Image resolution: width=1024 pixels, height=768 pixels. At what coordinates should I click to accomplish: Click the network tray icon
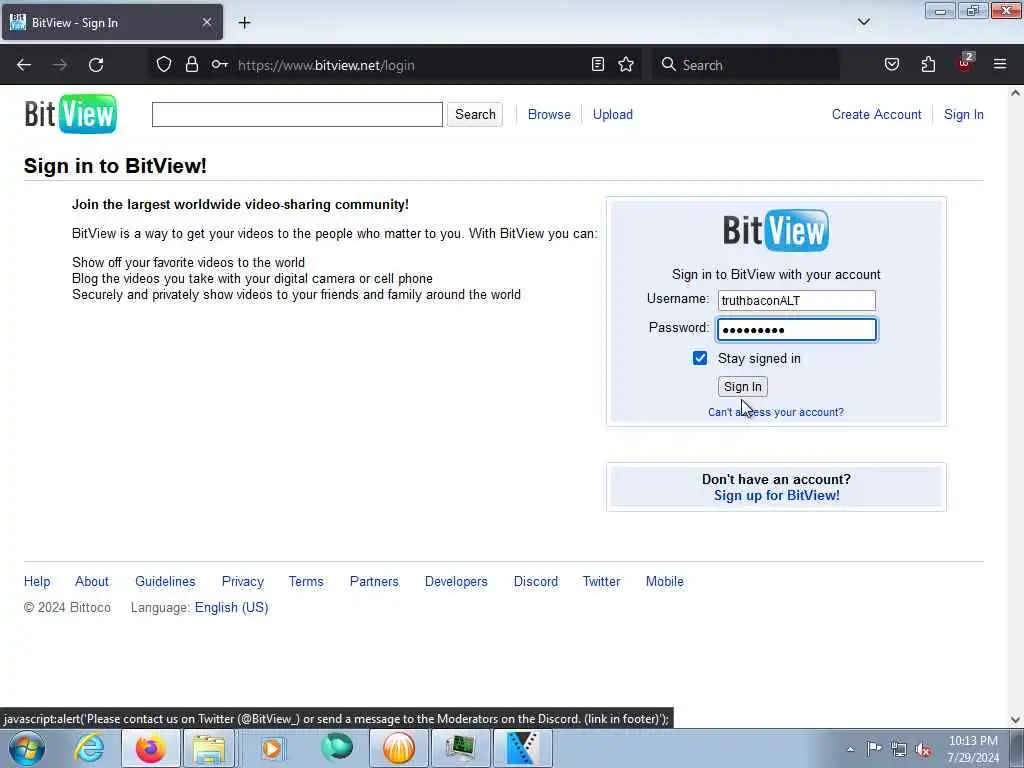(899, 749)
